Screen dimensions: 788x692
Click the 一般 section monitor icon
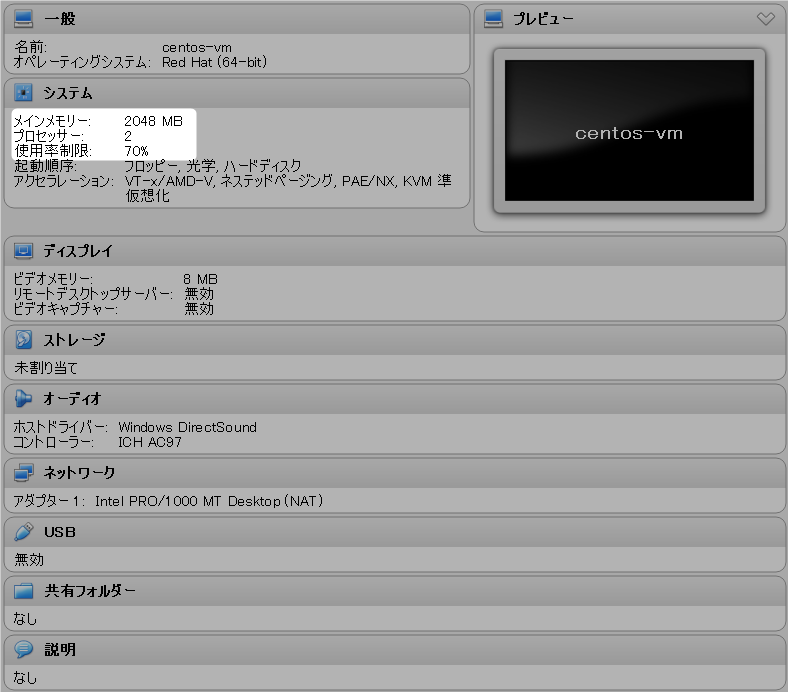pos(23,19)
